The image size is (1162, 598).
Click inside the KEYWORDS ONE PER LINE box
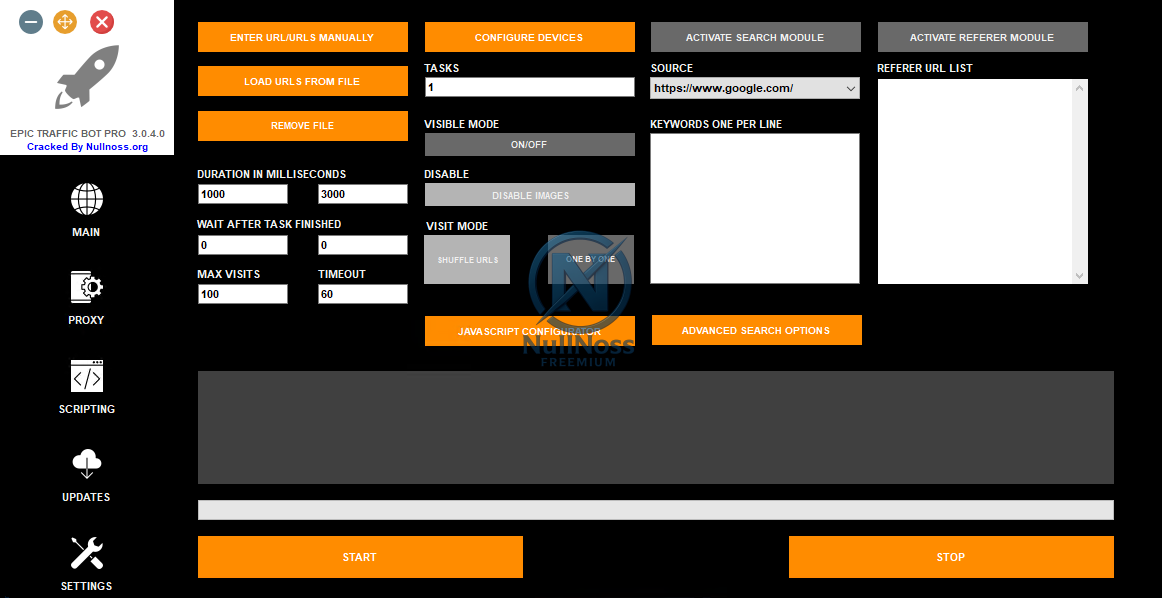754,207
